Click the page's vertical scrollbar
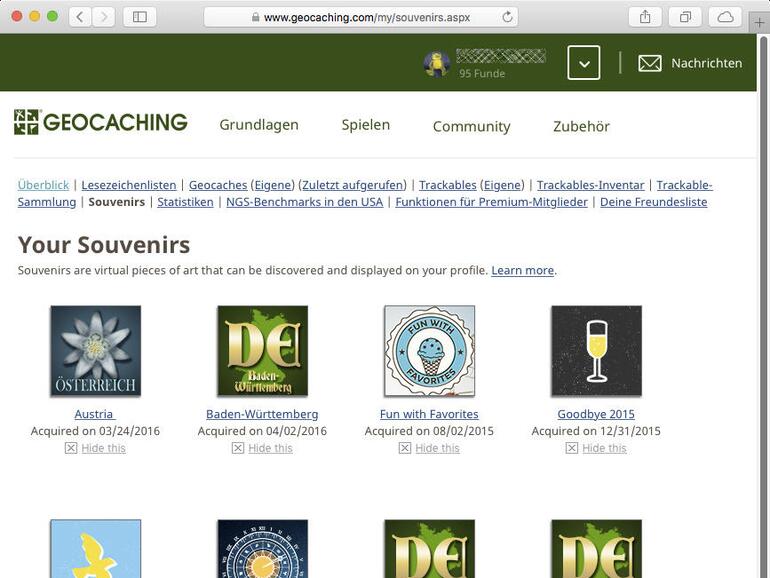Viewport: 770px width, 578px height. [764, 306]
